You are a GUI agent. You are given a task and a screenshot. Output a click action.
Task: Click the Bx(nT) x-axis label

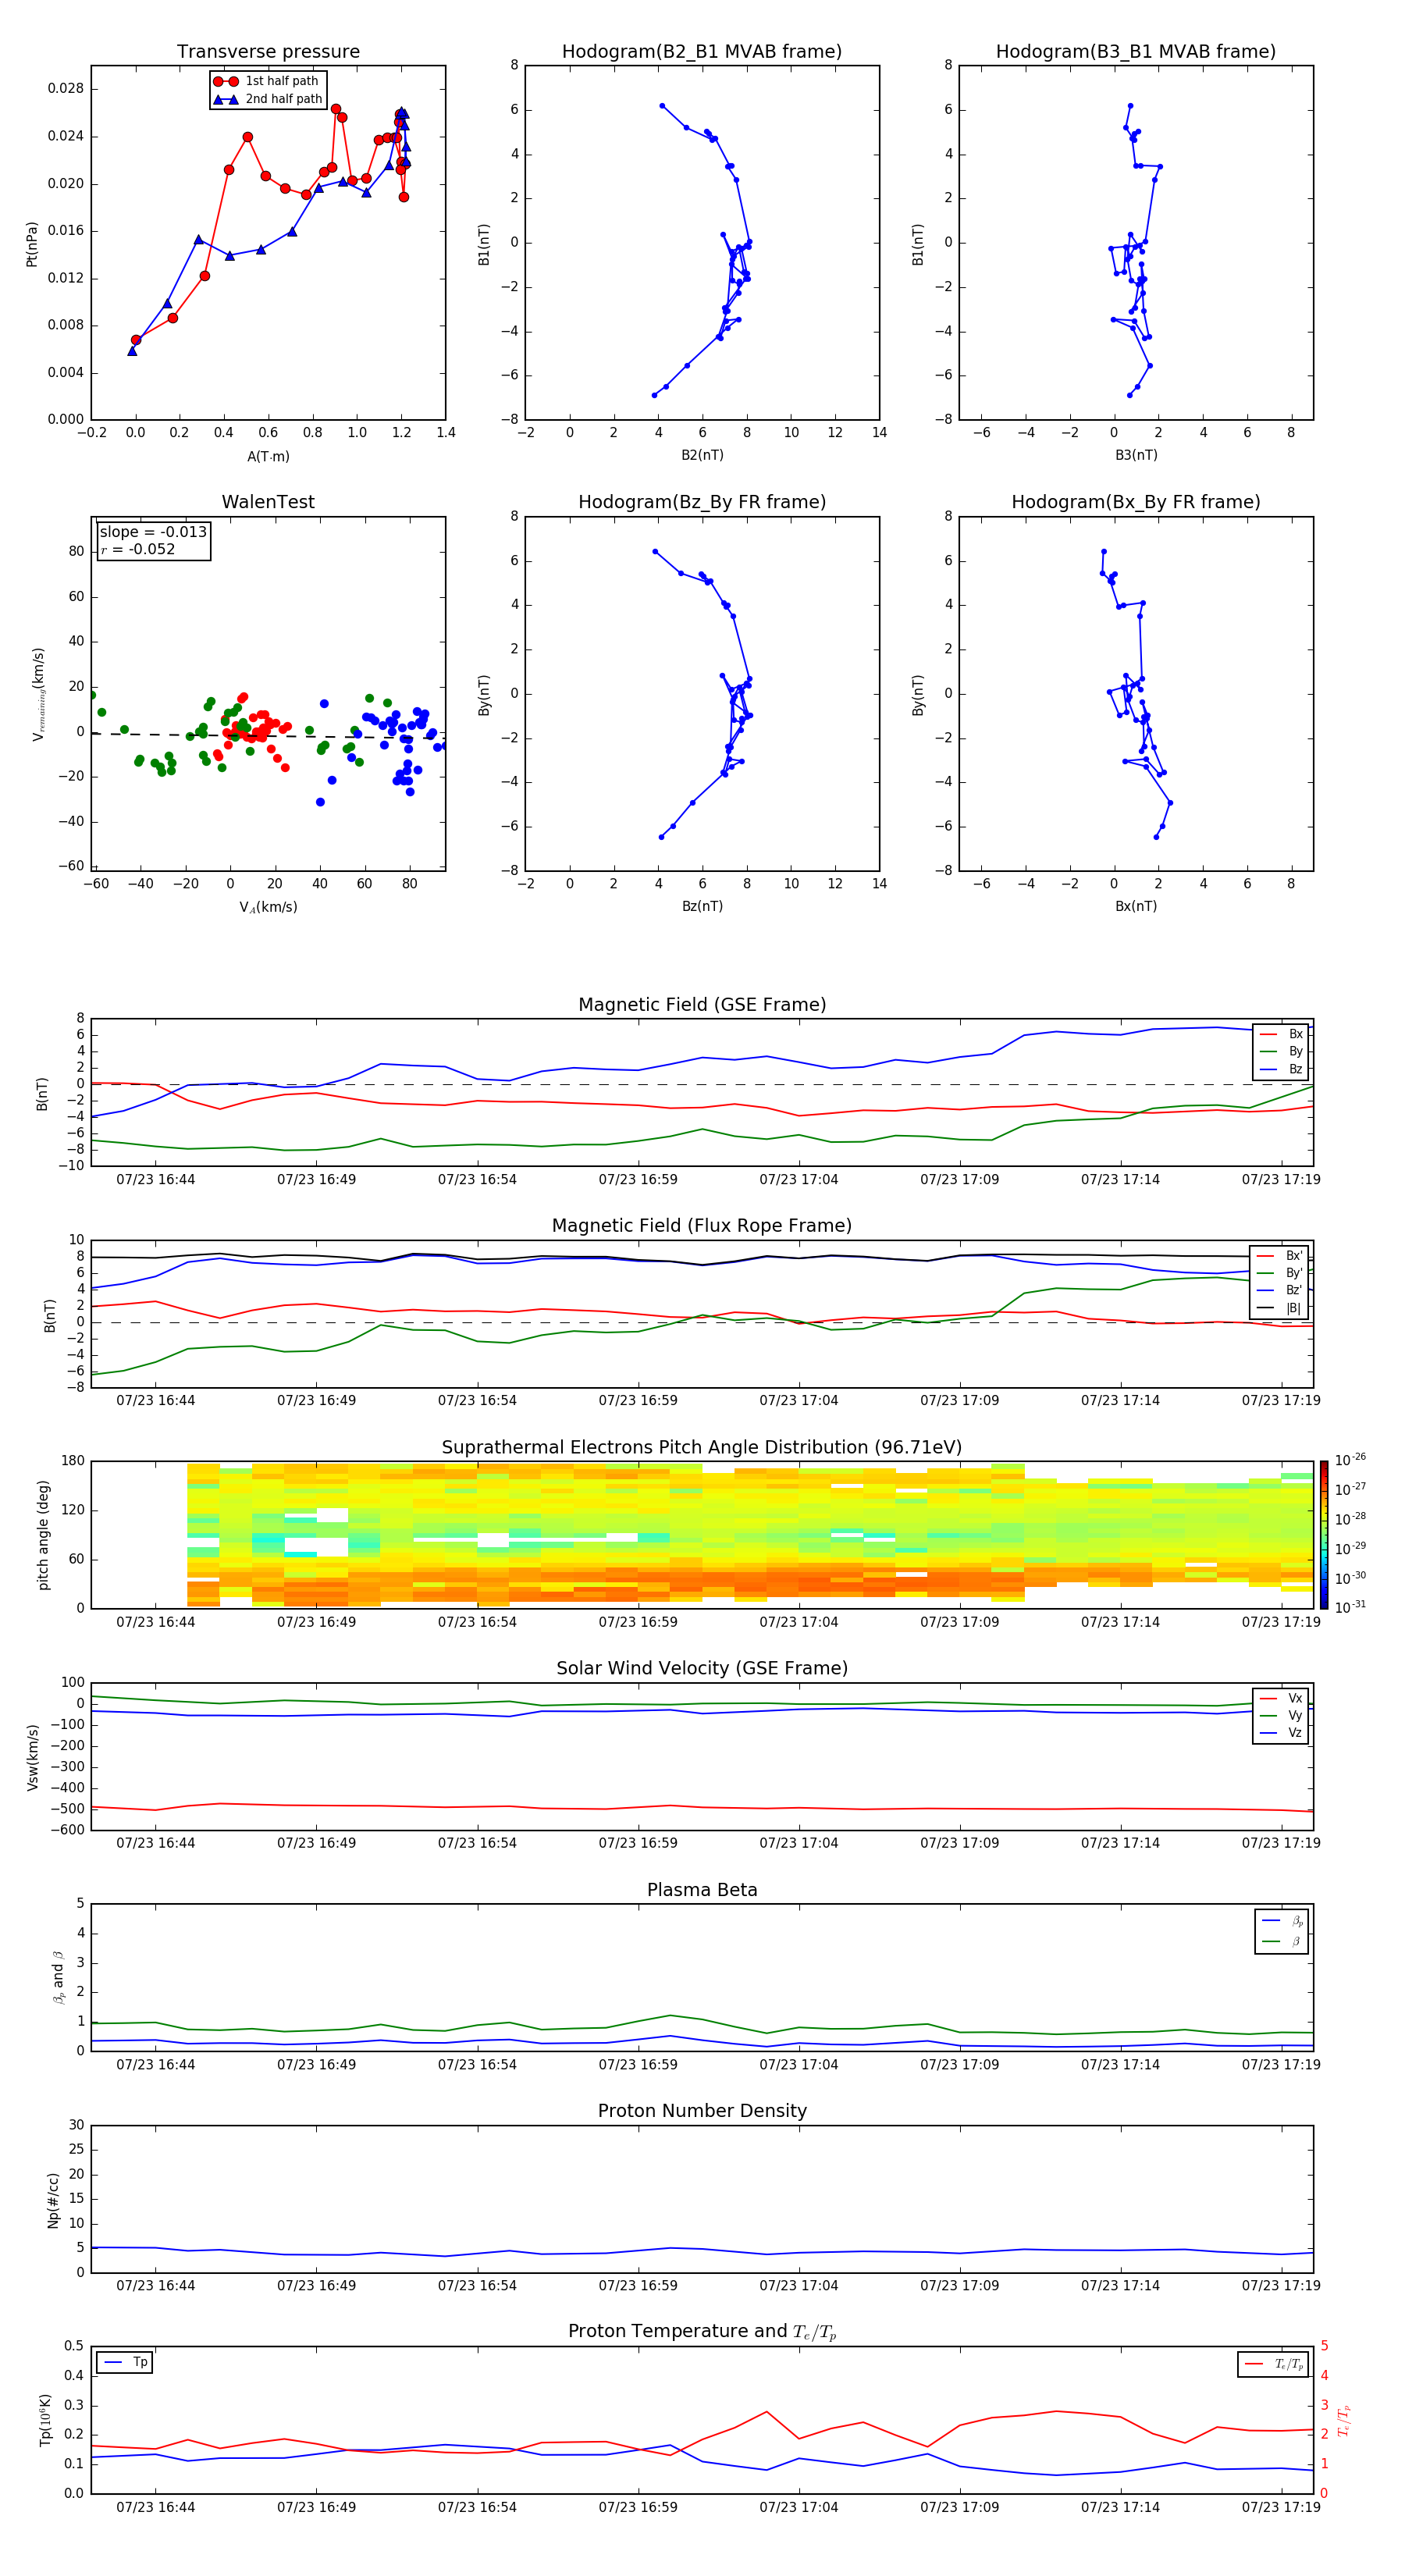coord(1136,906)
